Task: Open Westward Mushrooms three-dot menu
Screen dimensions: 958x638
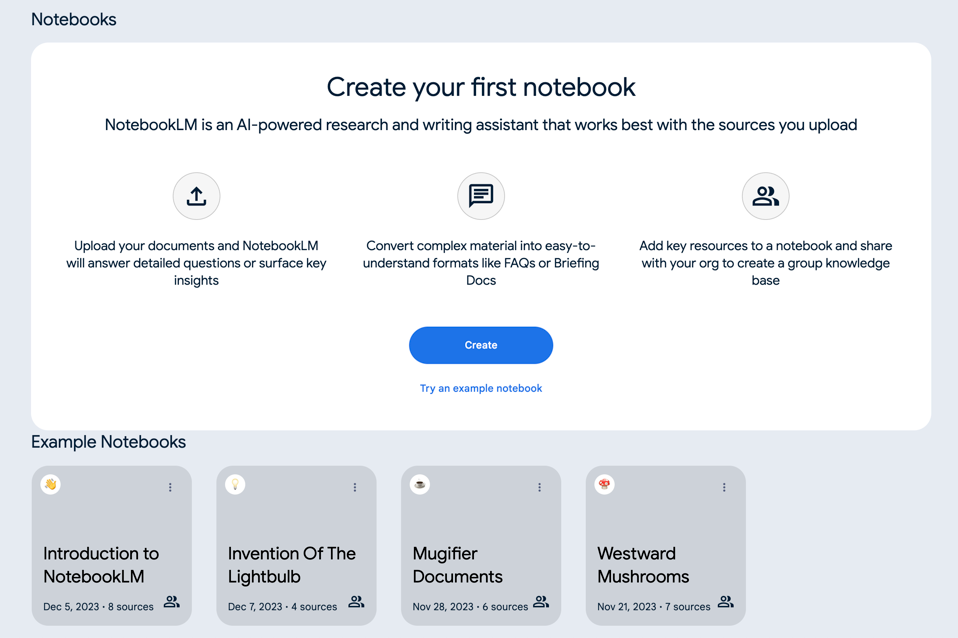Action: click(724, 487)
